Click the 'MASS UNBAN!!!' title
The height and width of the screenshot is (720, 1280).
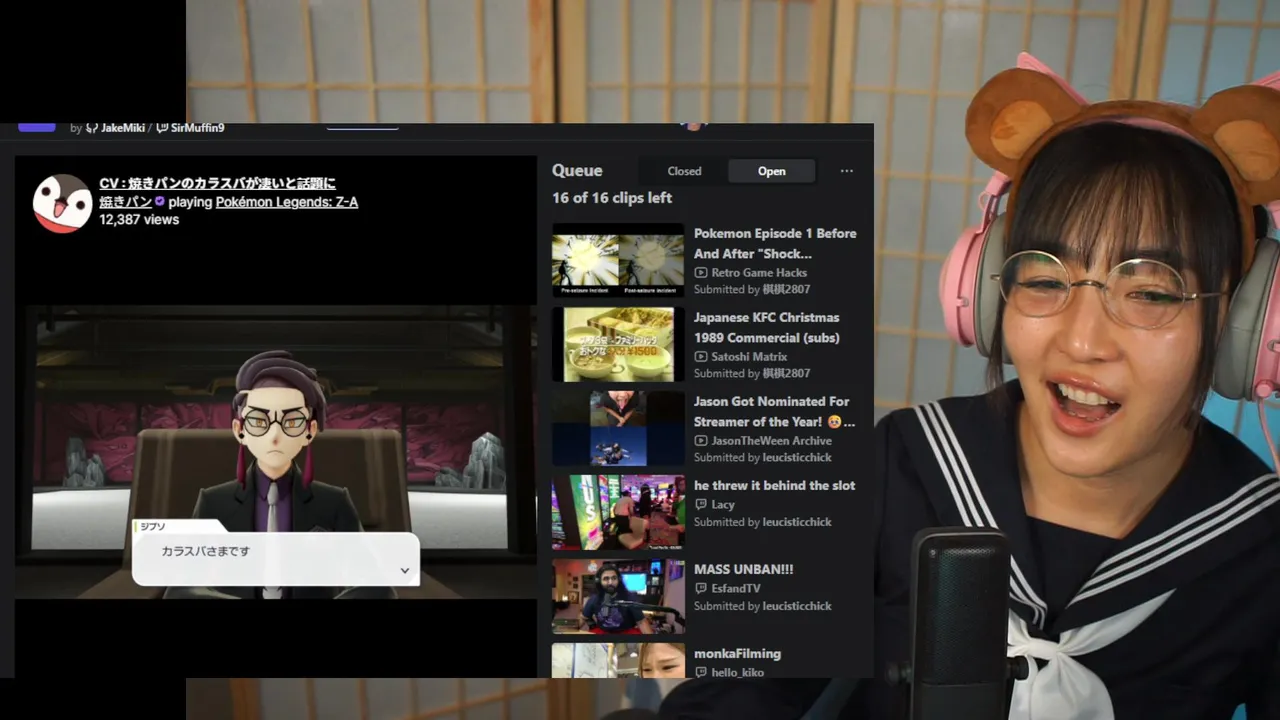click(x=743, y=569)
